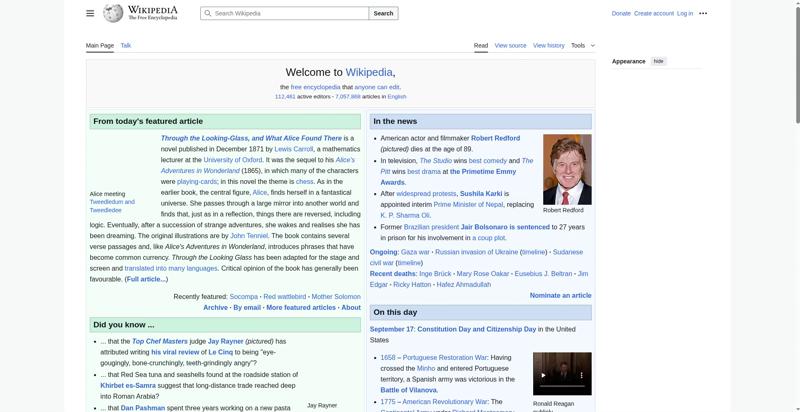Click the John Tenniel link
Image resolution: width=800 pixels, height=412 pixels.
[249, 236]
